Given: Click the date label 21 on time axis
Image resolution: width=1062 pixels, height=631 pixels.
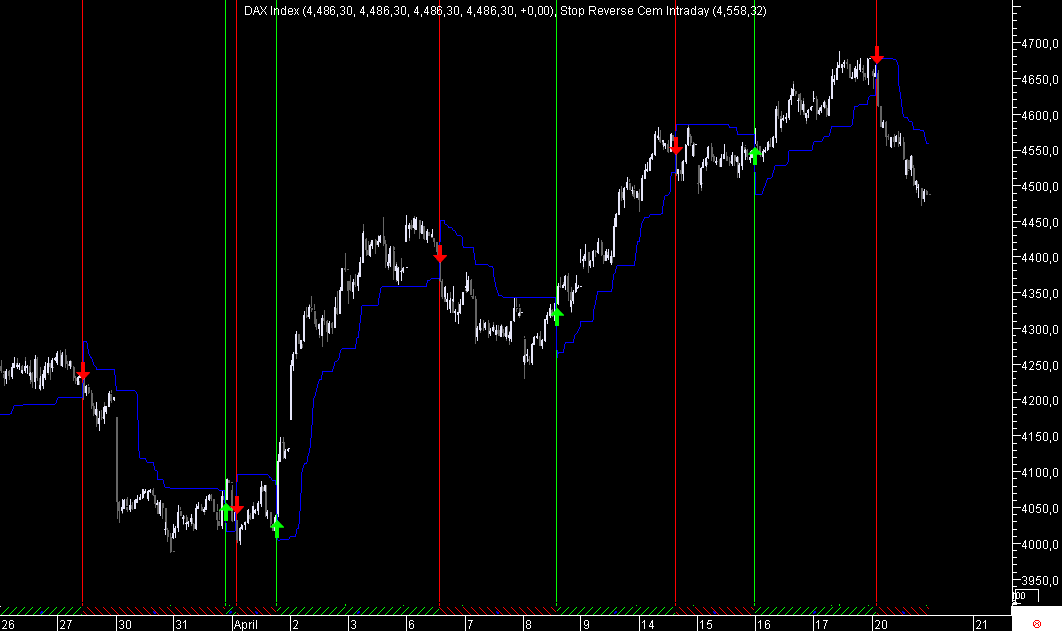Looking at the screenshot, I should click(981, 624).
